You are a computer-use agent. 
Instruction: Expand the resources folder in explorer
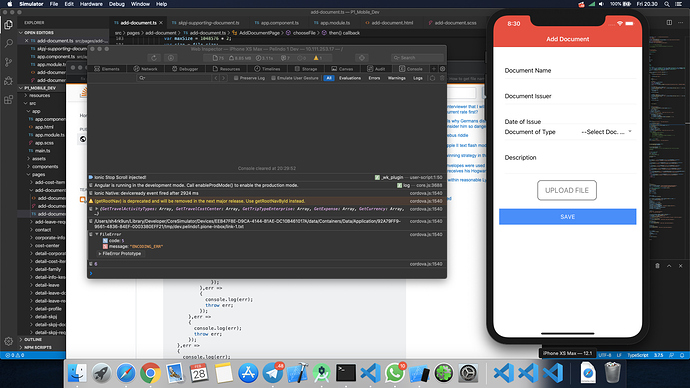pos(39,95)
